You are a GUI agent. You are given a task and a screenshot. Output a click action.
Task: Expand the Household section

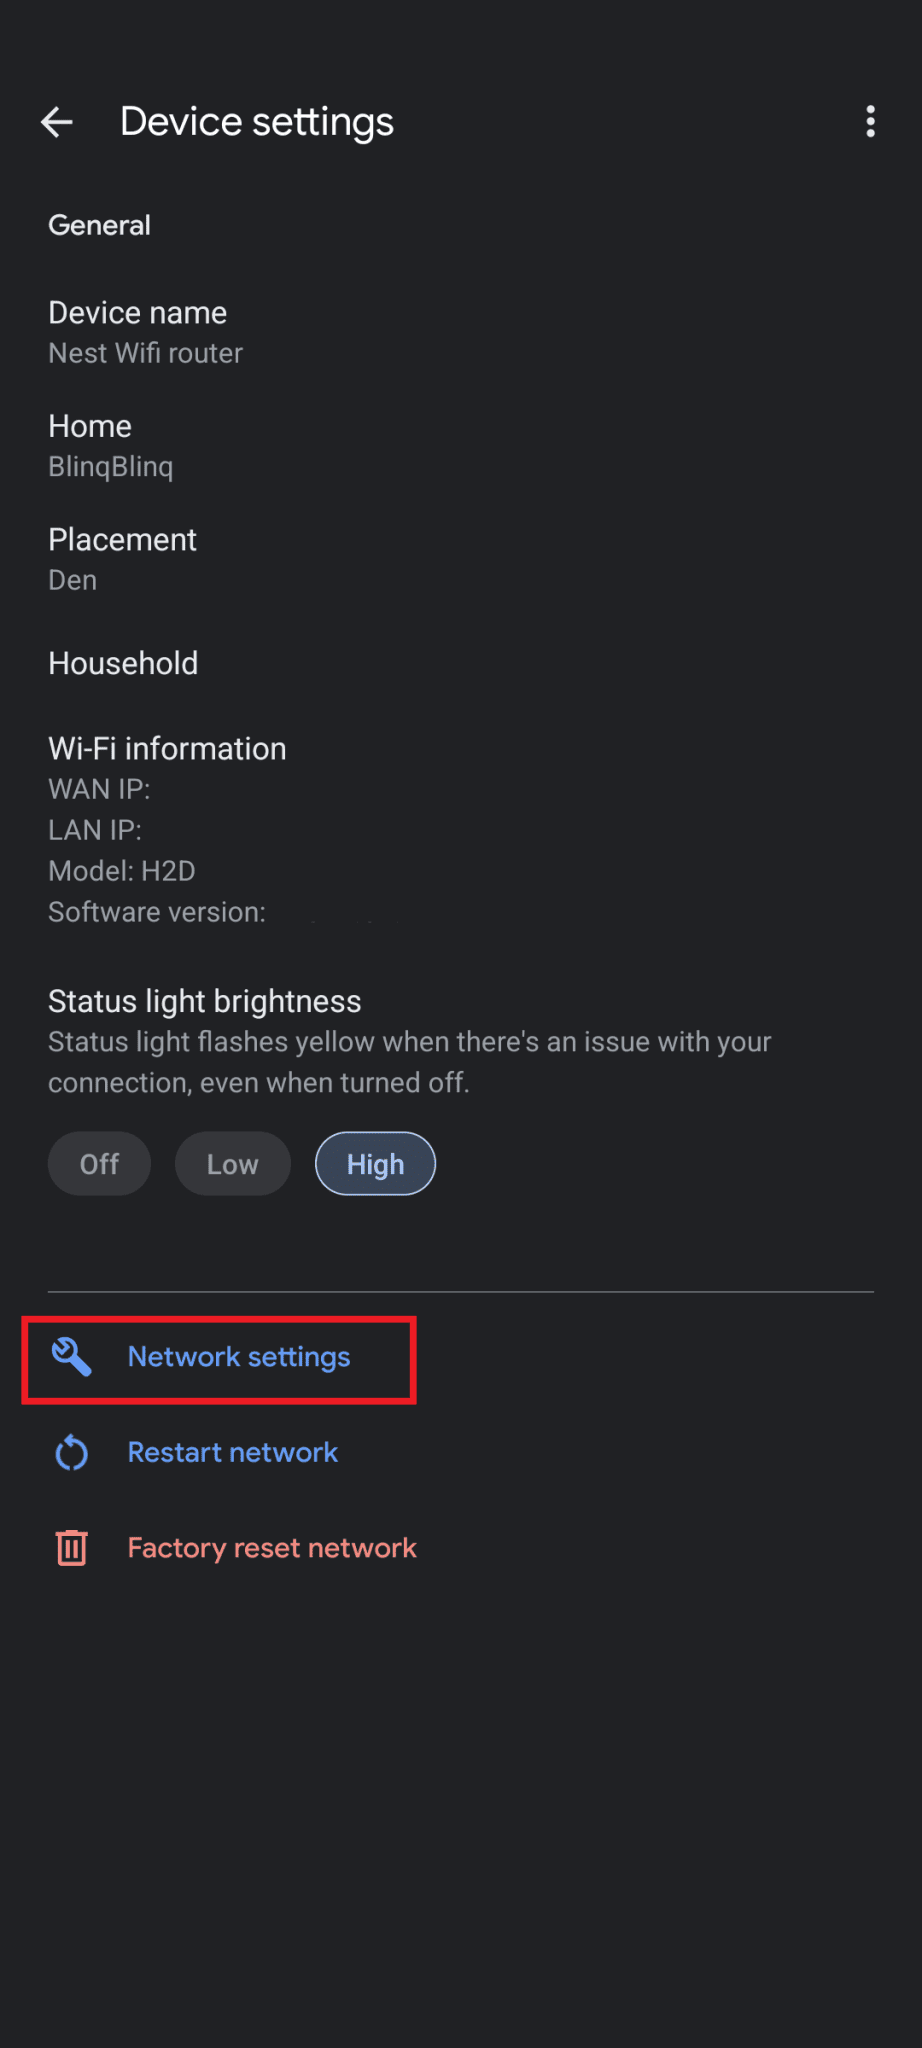pos(123,663)
